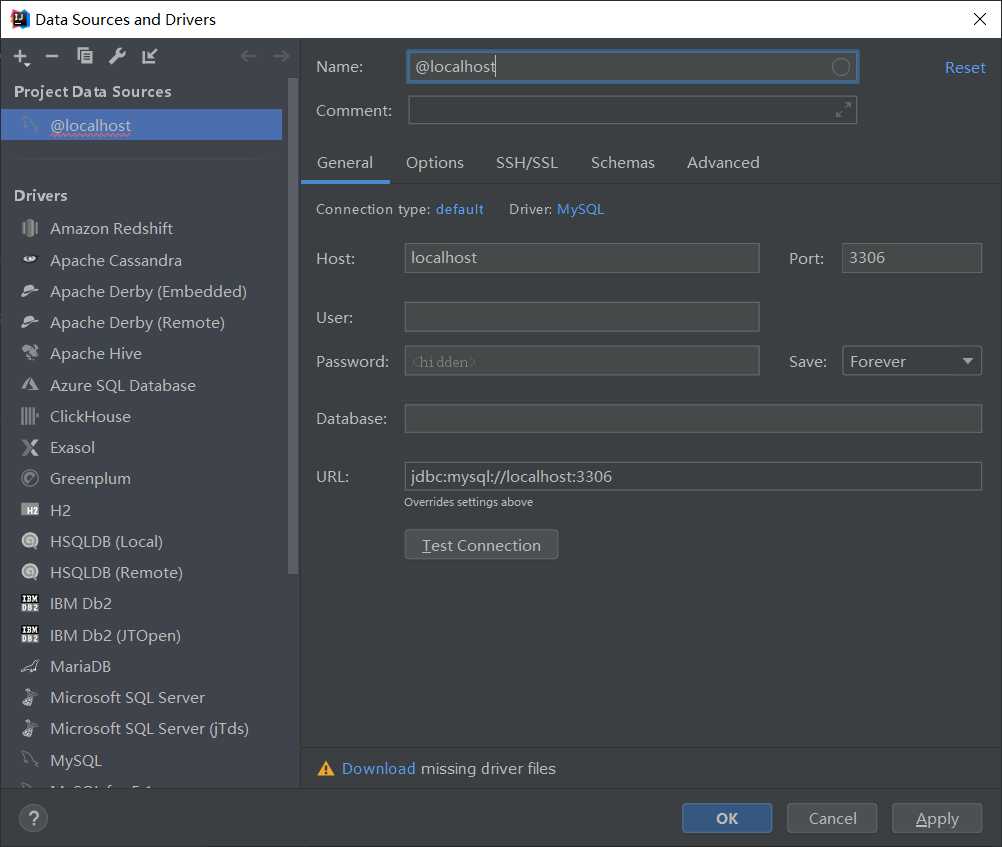Open the Advanced tab

(x=723, y=162)
